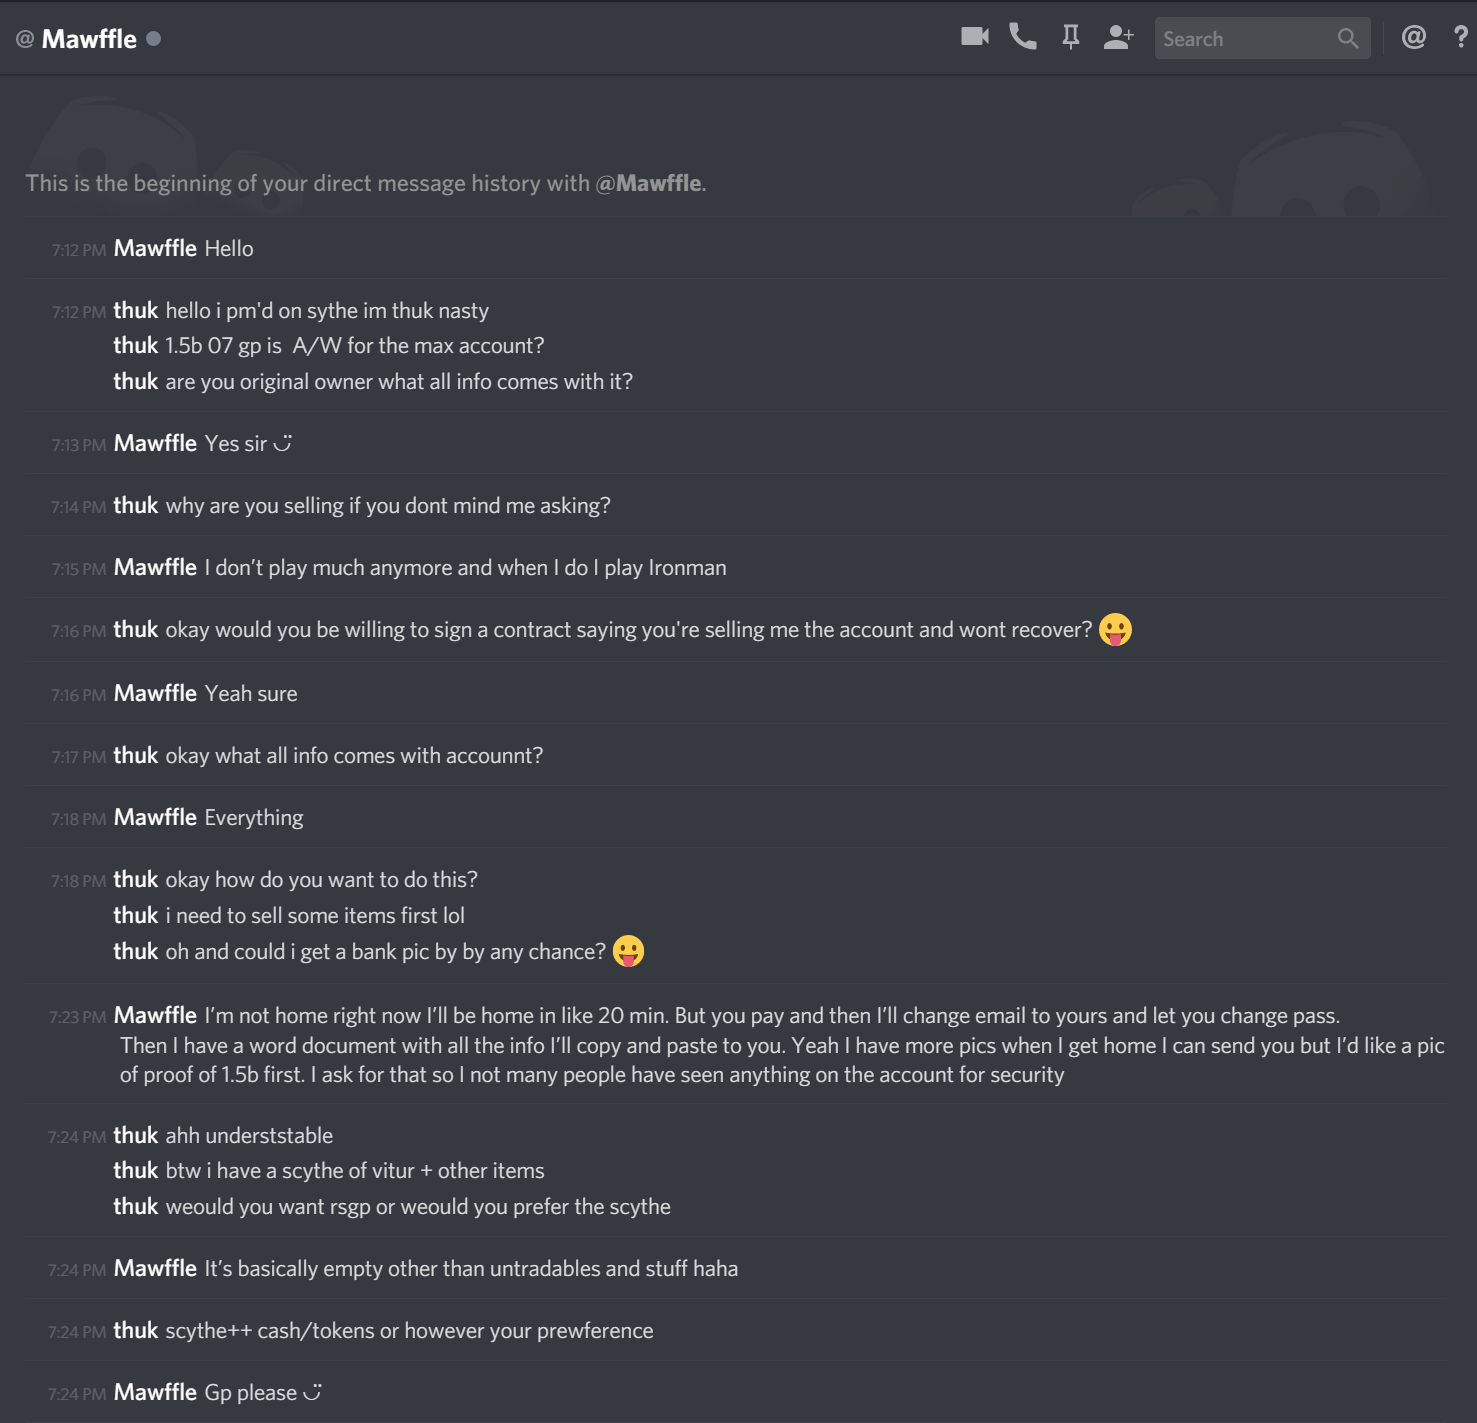
Task: Select the "Yeah sure" message
Action: tap(251, 693)
